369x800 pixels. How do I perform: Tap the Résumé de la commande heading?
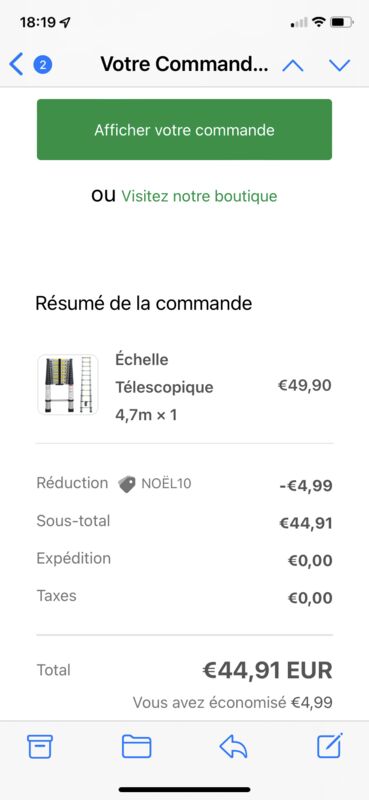click(143, 303)
